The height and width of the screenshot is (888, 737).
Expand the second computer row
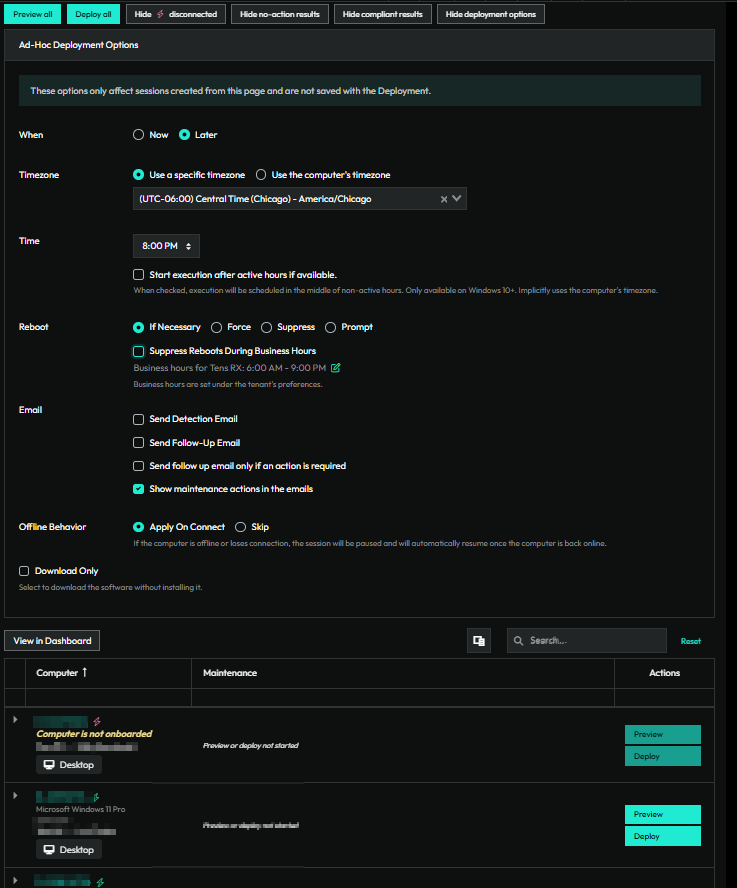click(x=15, y=796)
